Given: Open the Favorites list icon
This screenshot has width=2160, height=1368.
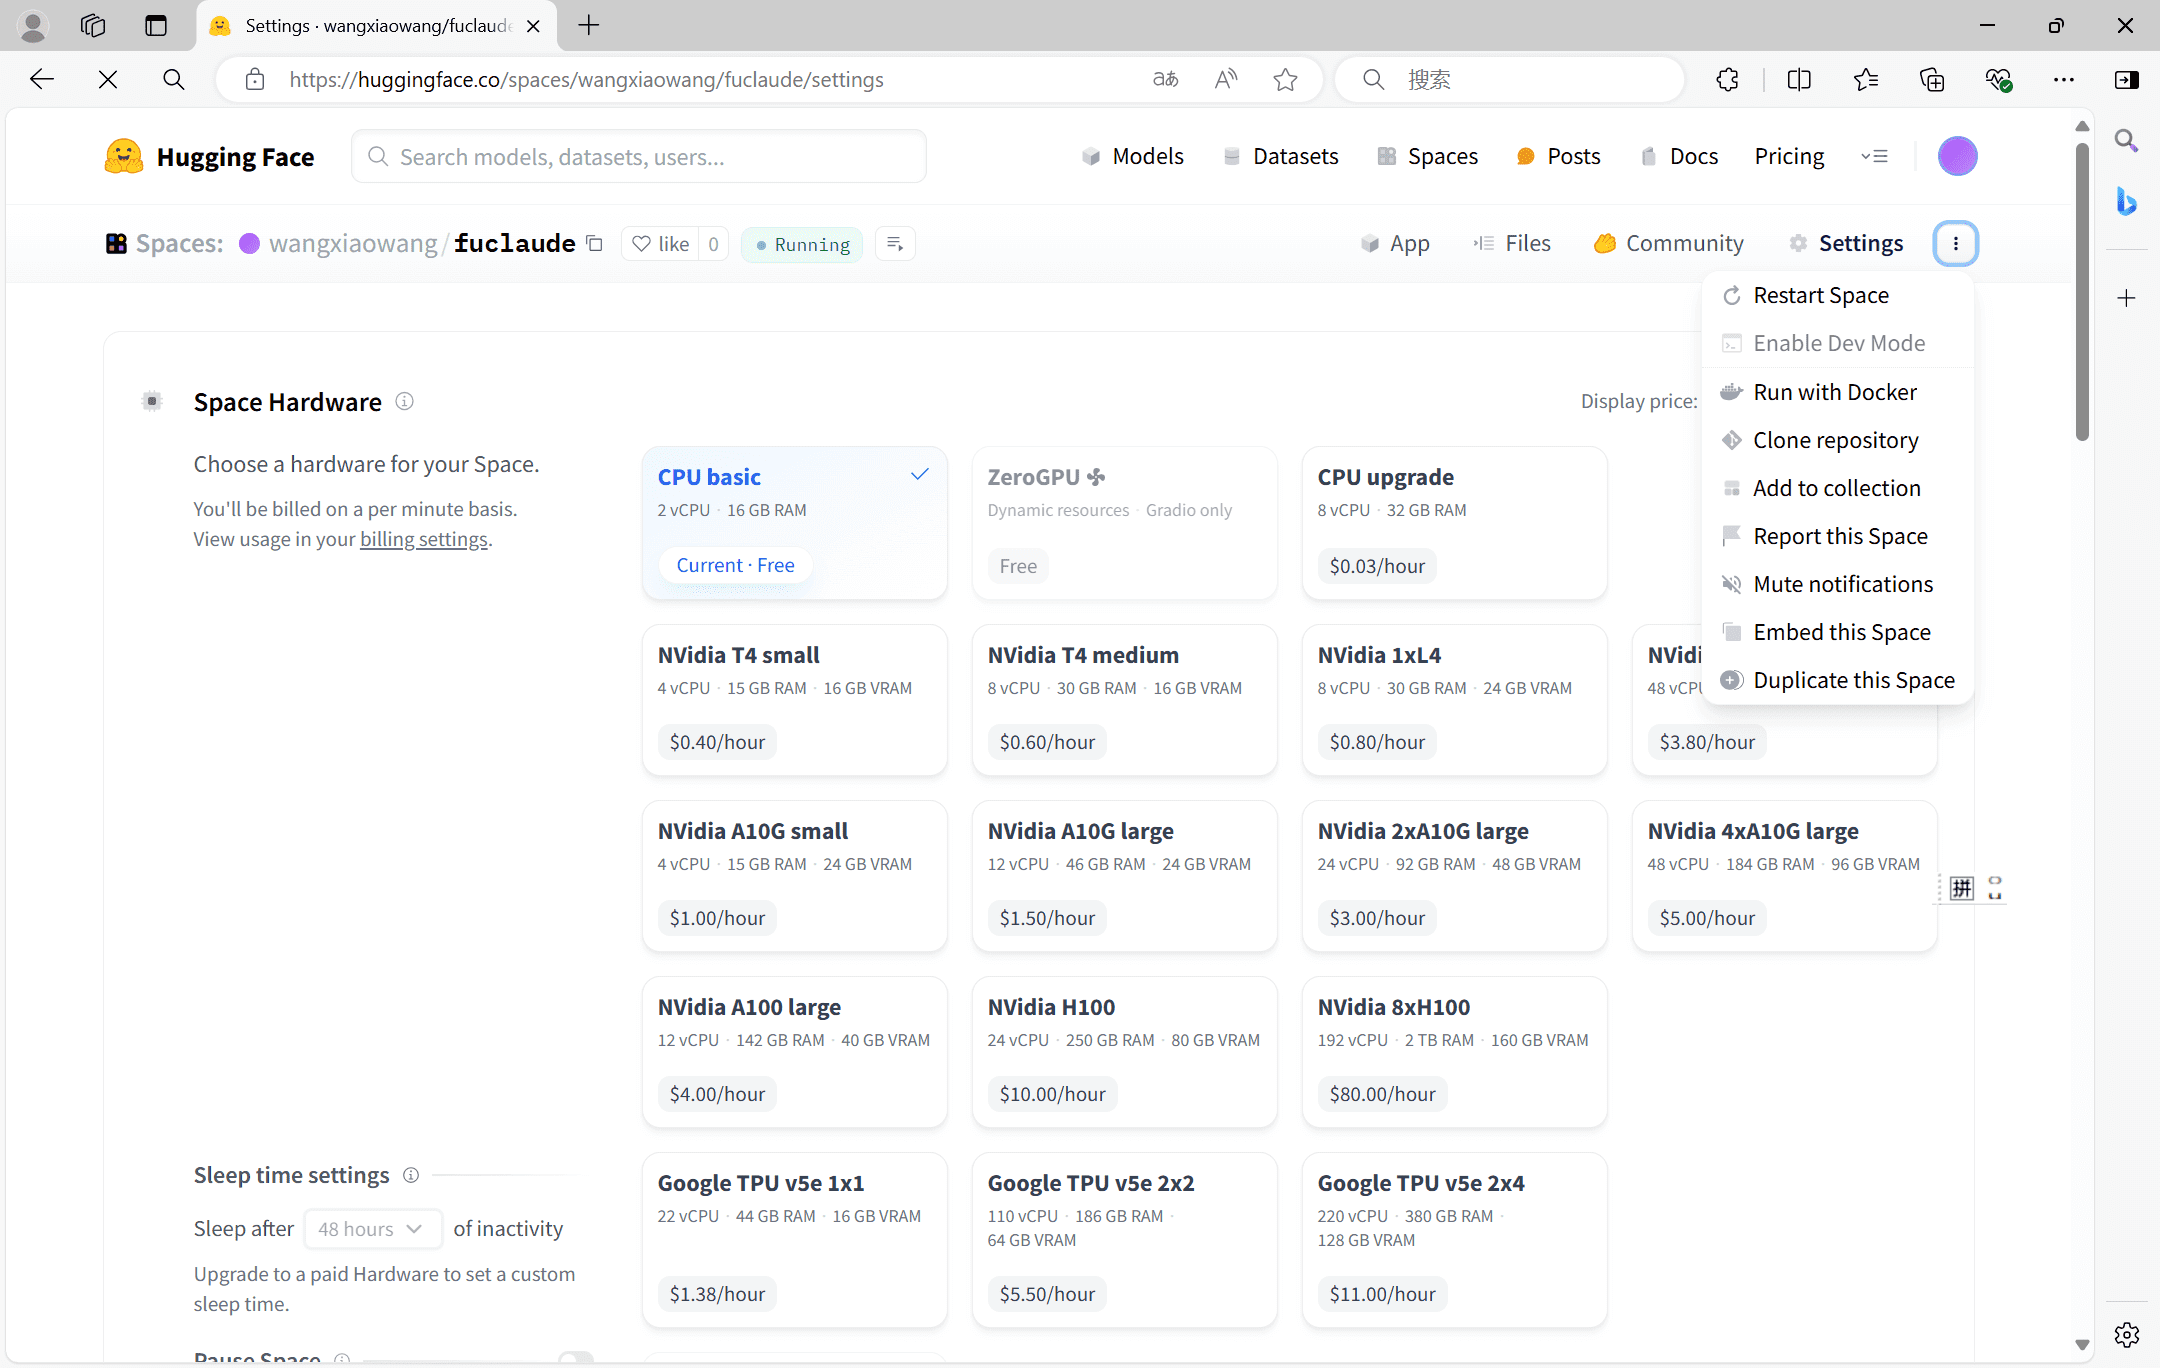Looking at the screenshot, I should [1866, 79].
